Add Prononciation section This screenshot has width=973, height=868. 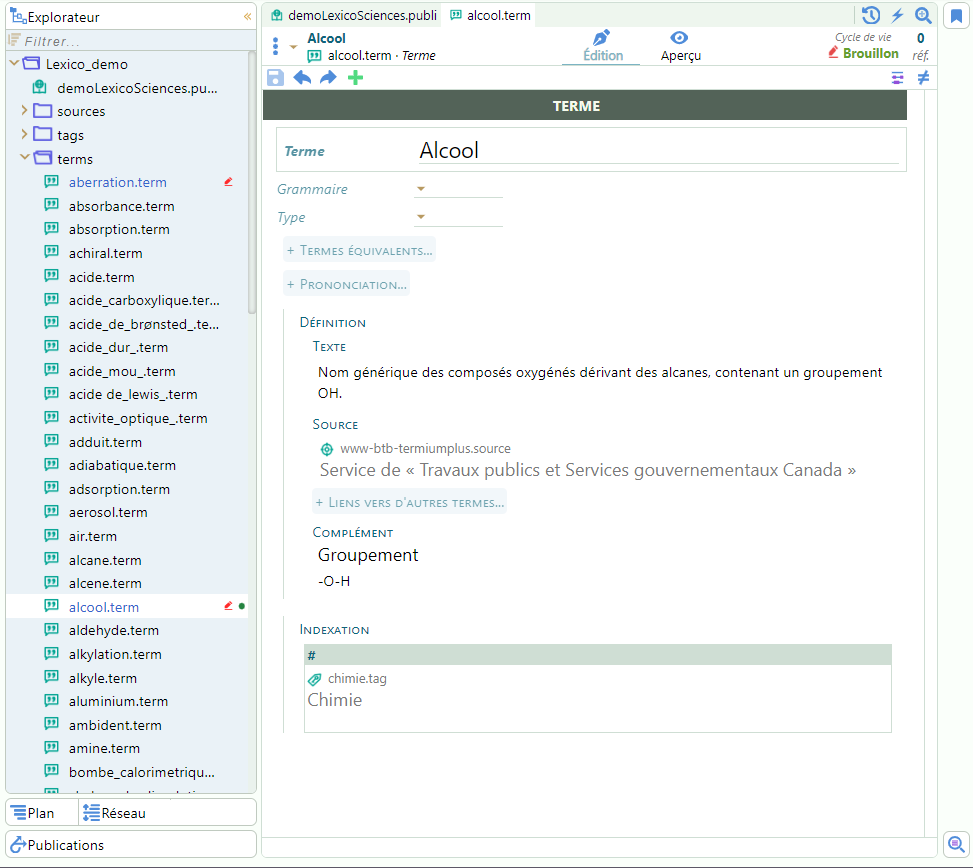tap(347, 285)
